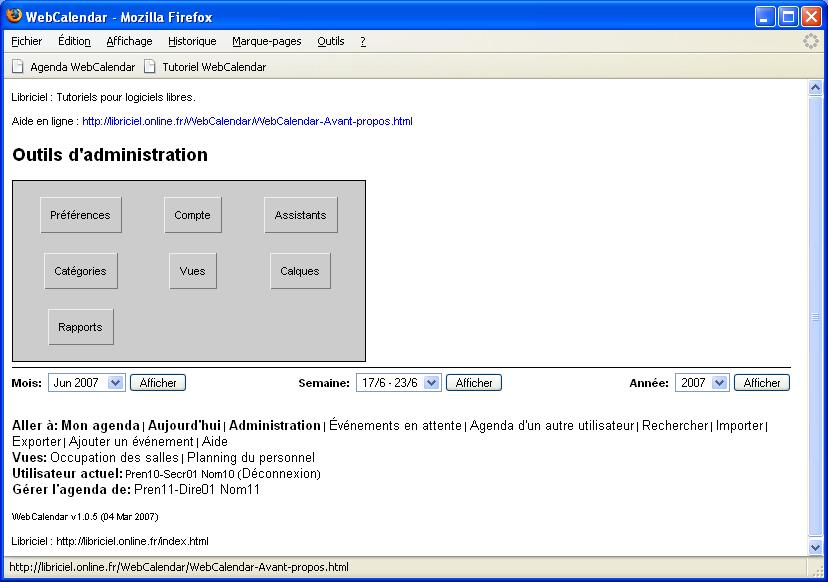Screen dimensions: 828x582
Task: Open the ? help menu
Action: tap(363, 41)
